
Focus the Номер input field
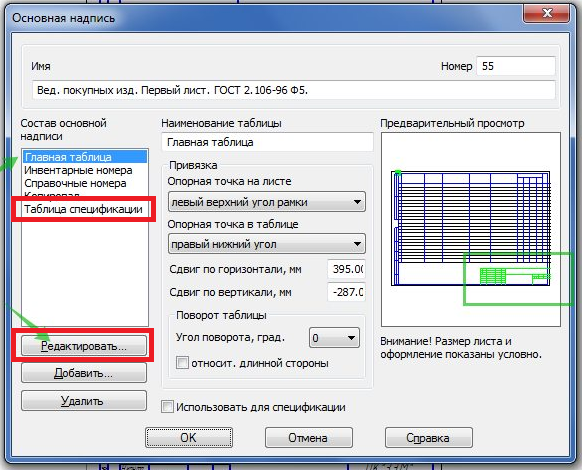pyautogui.click(x=516, y=66)
